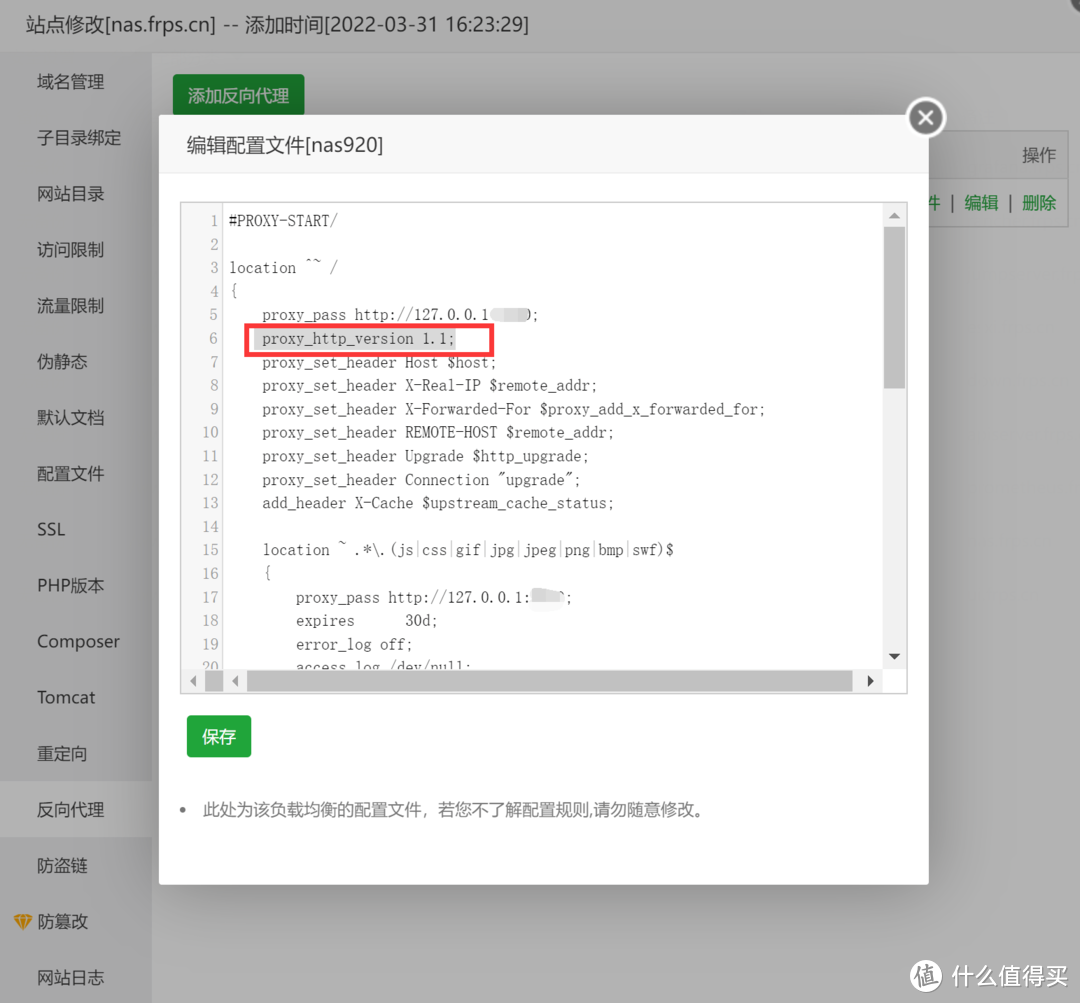Click the 'expires 30d' line
1080x1003 pixels.
366,621
